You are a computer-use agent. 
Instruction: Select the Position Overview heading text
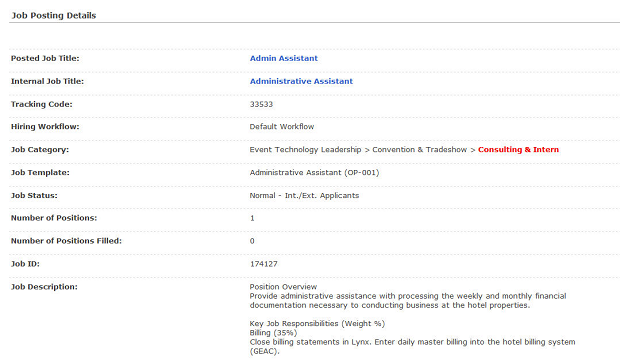(283, 287)
